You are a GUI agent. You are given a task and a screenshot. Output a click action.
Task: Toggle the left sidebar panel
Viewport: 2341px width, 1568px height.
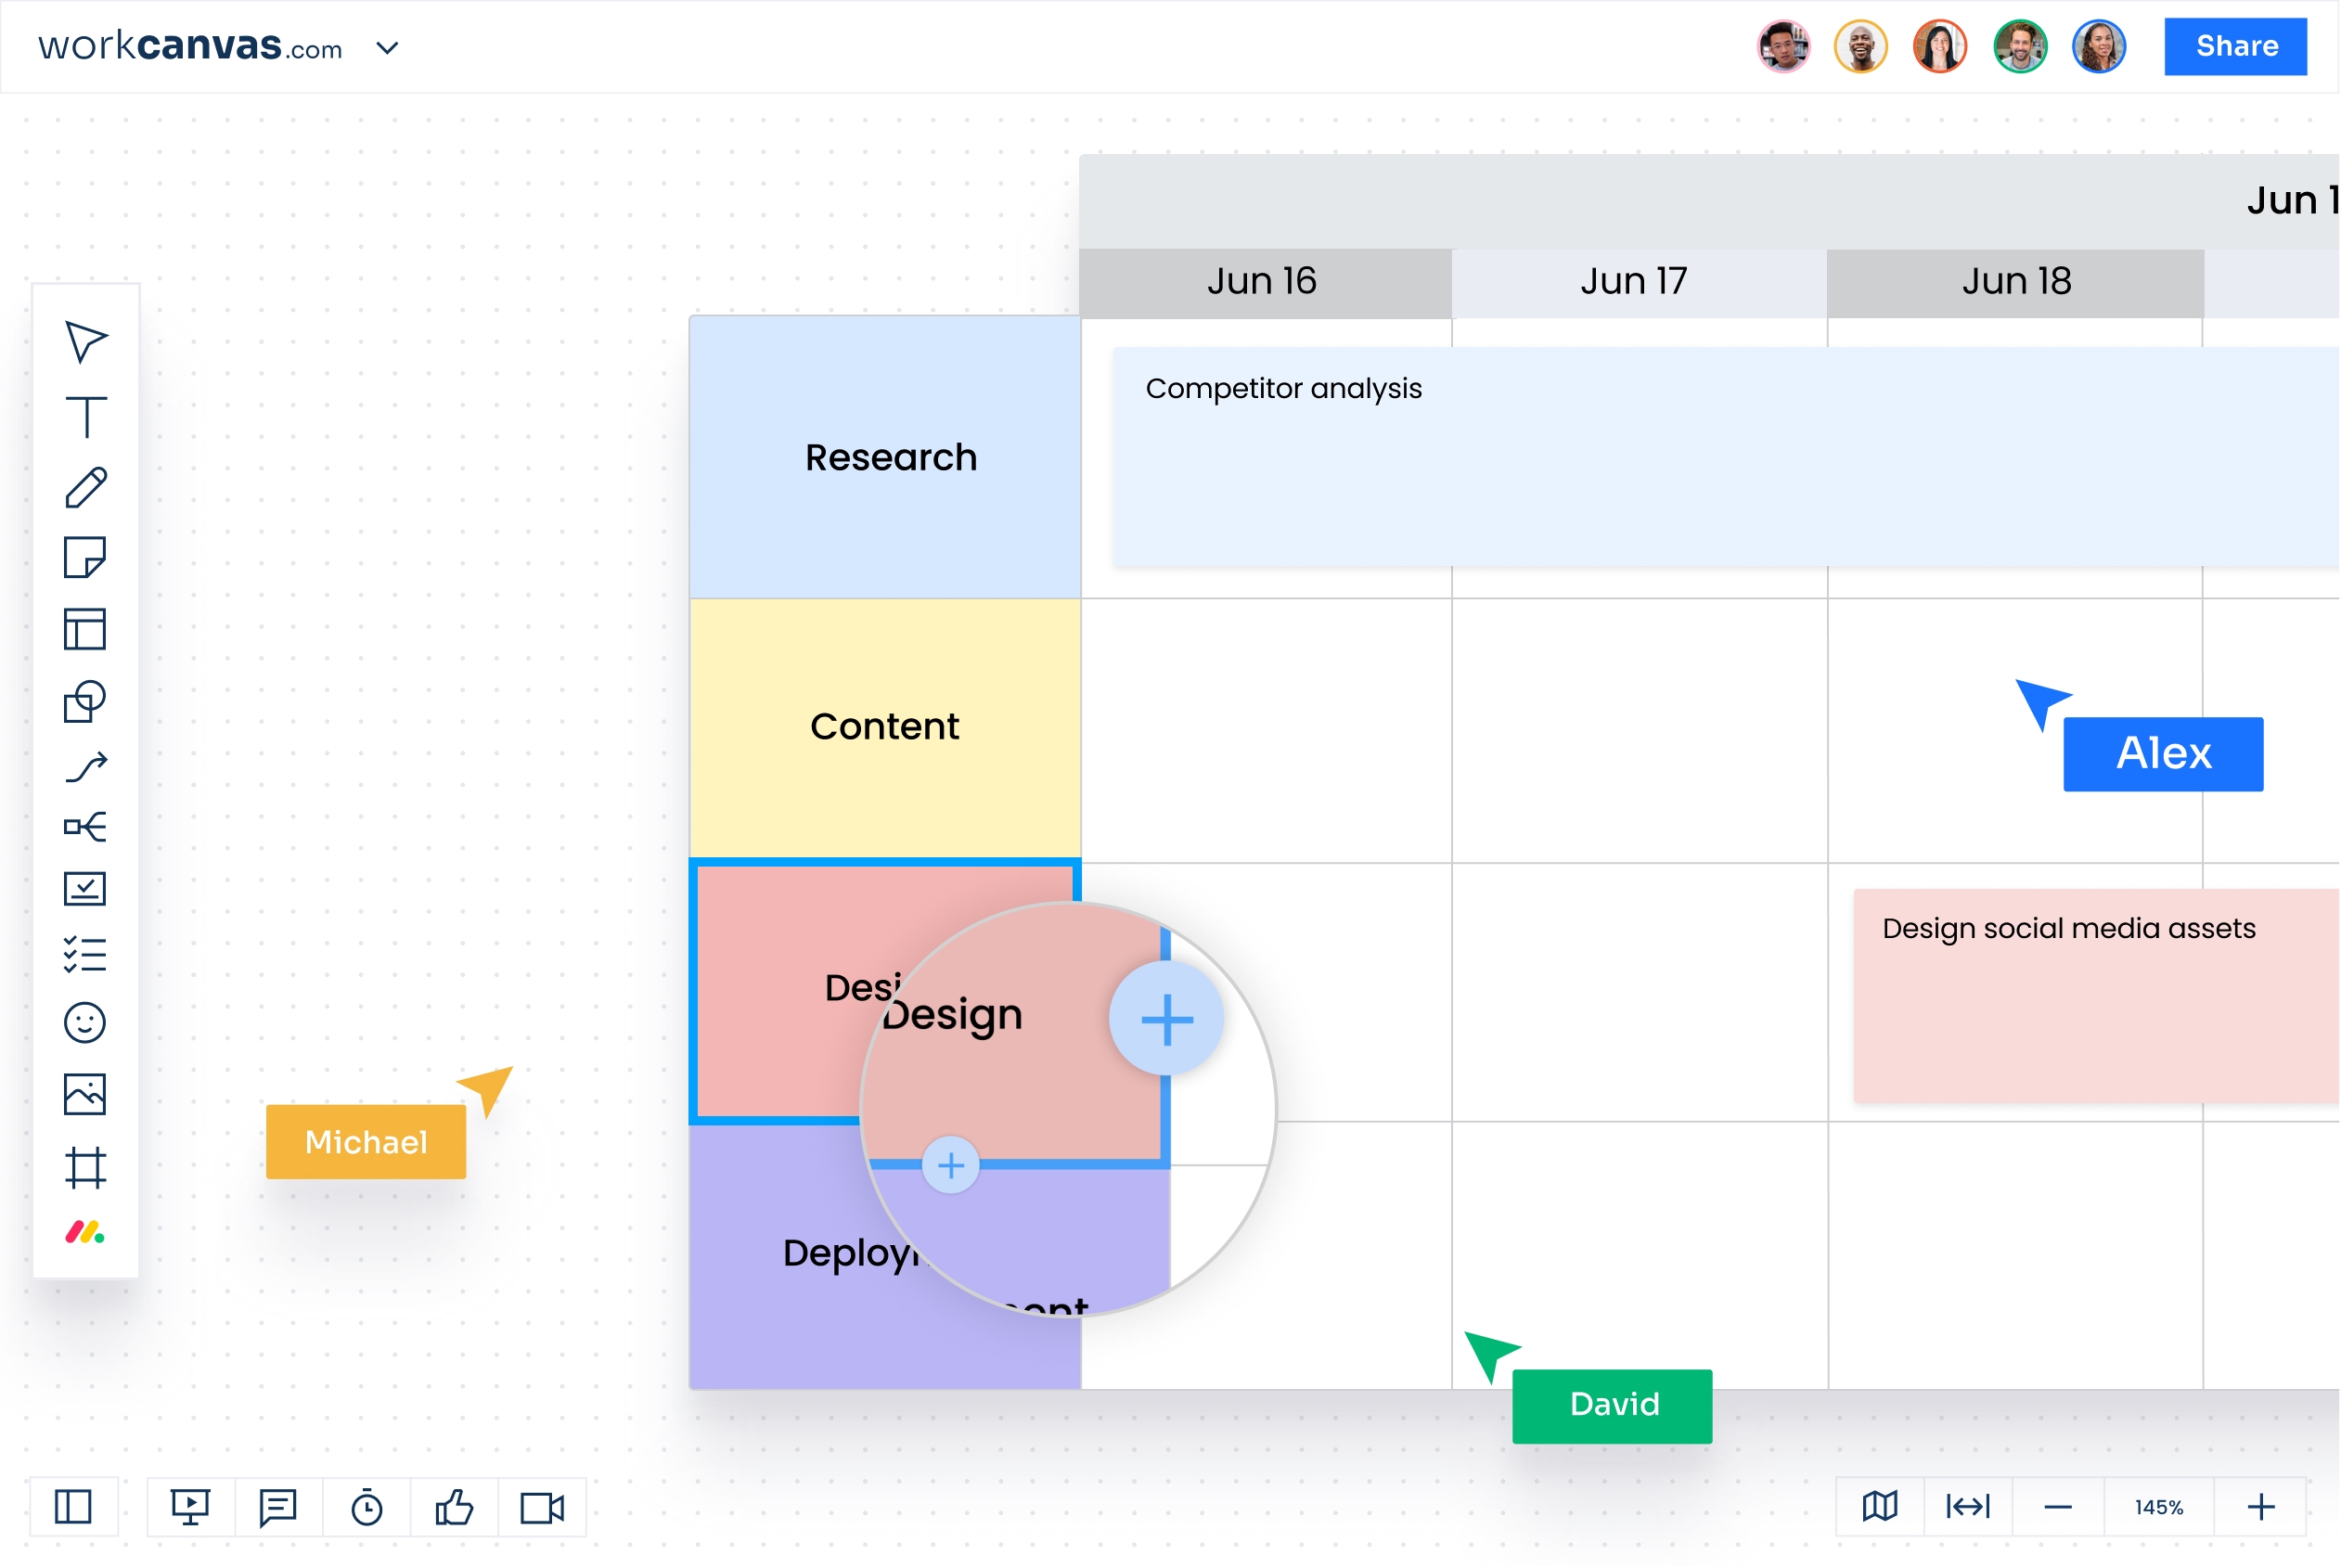[x=73, y=1508]
